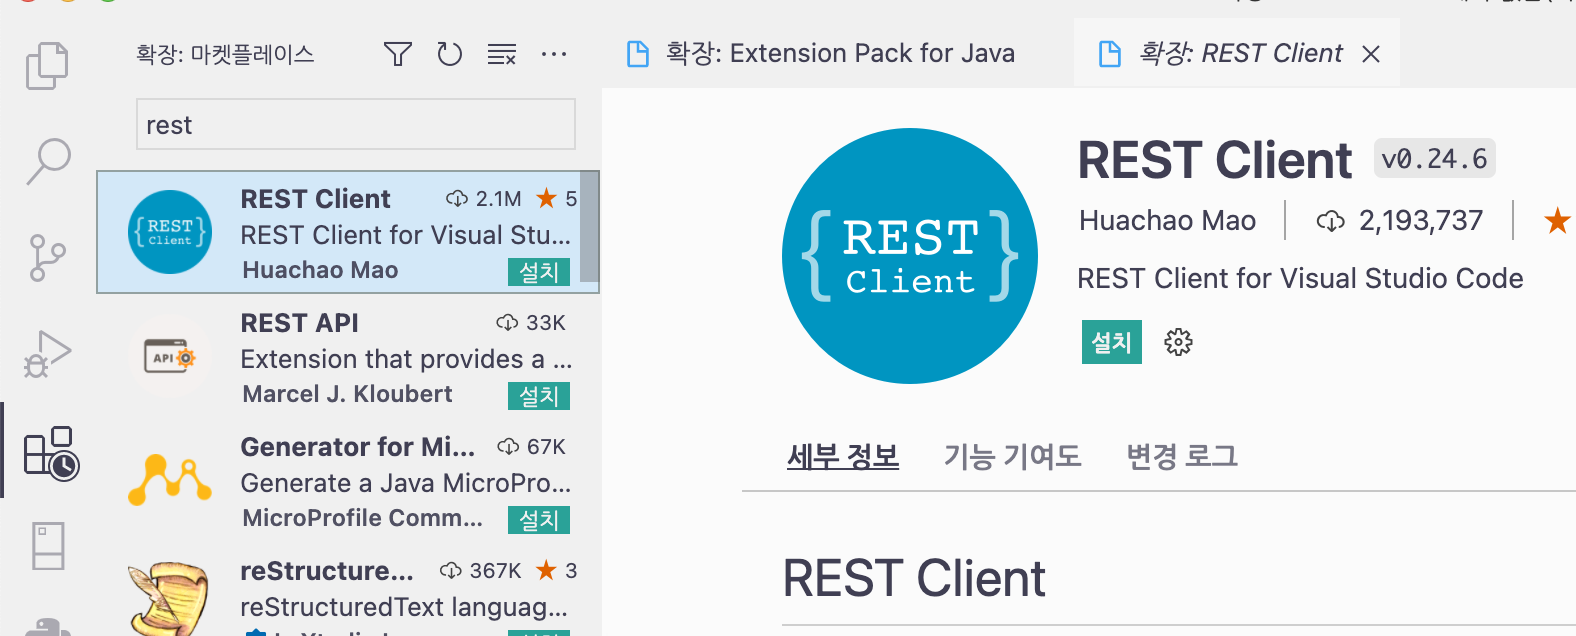
Task: Click Marcel J. Kloubert publisher name
Action: (x=347, y=394)
